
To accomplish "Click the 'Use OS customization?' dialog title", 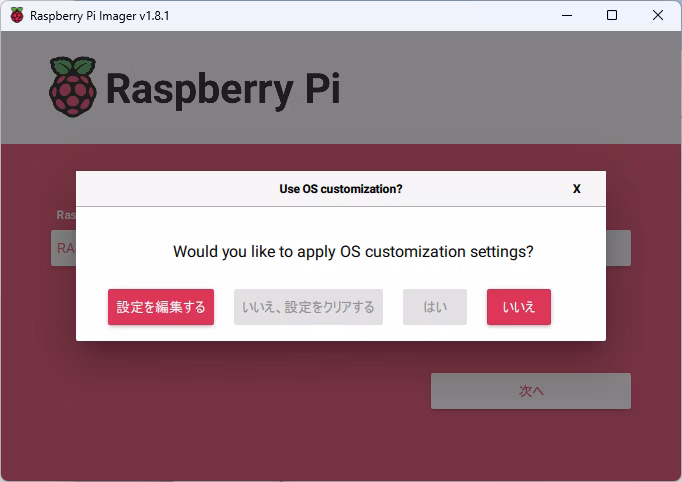I will click(341, 189).
